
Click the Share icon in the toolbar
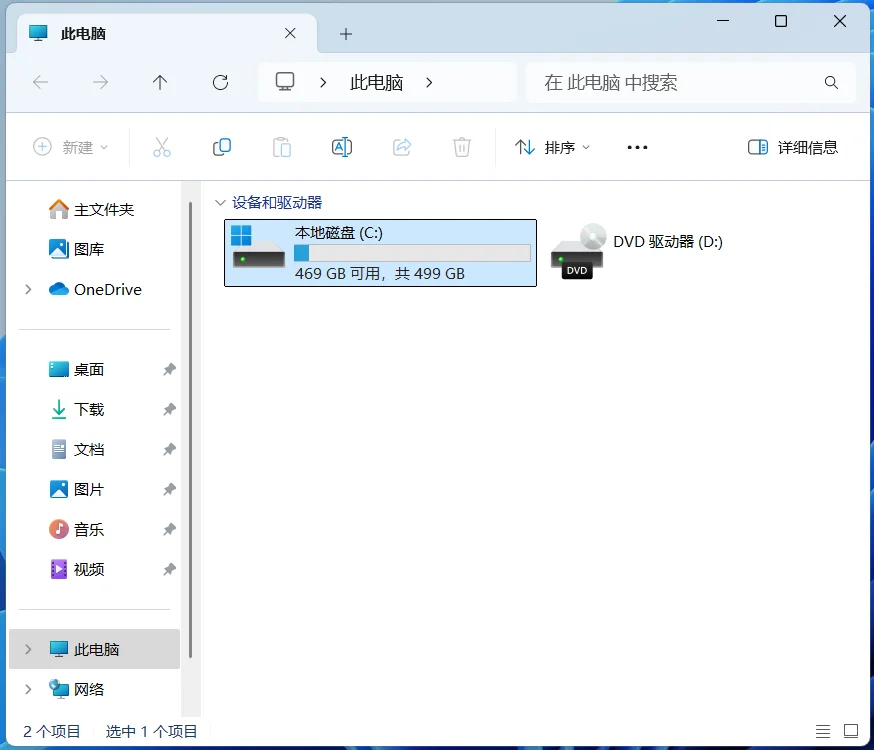click(402, 146)
